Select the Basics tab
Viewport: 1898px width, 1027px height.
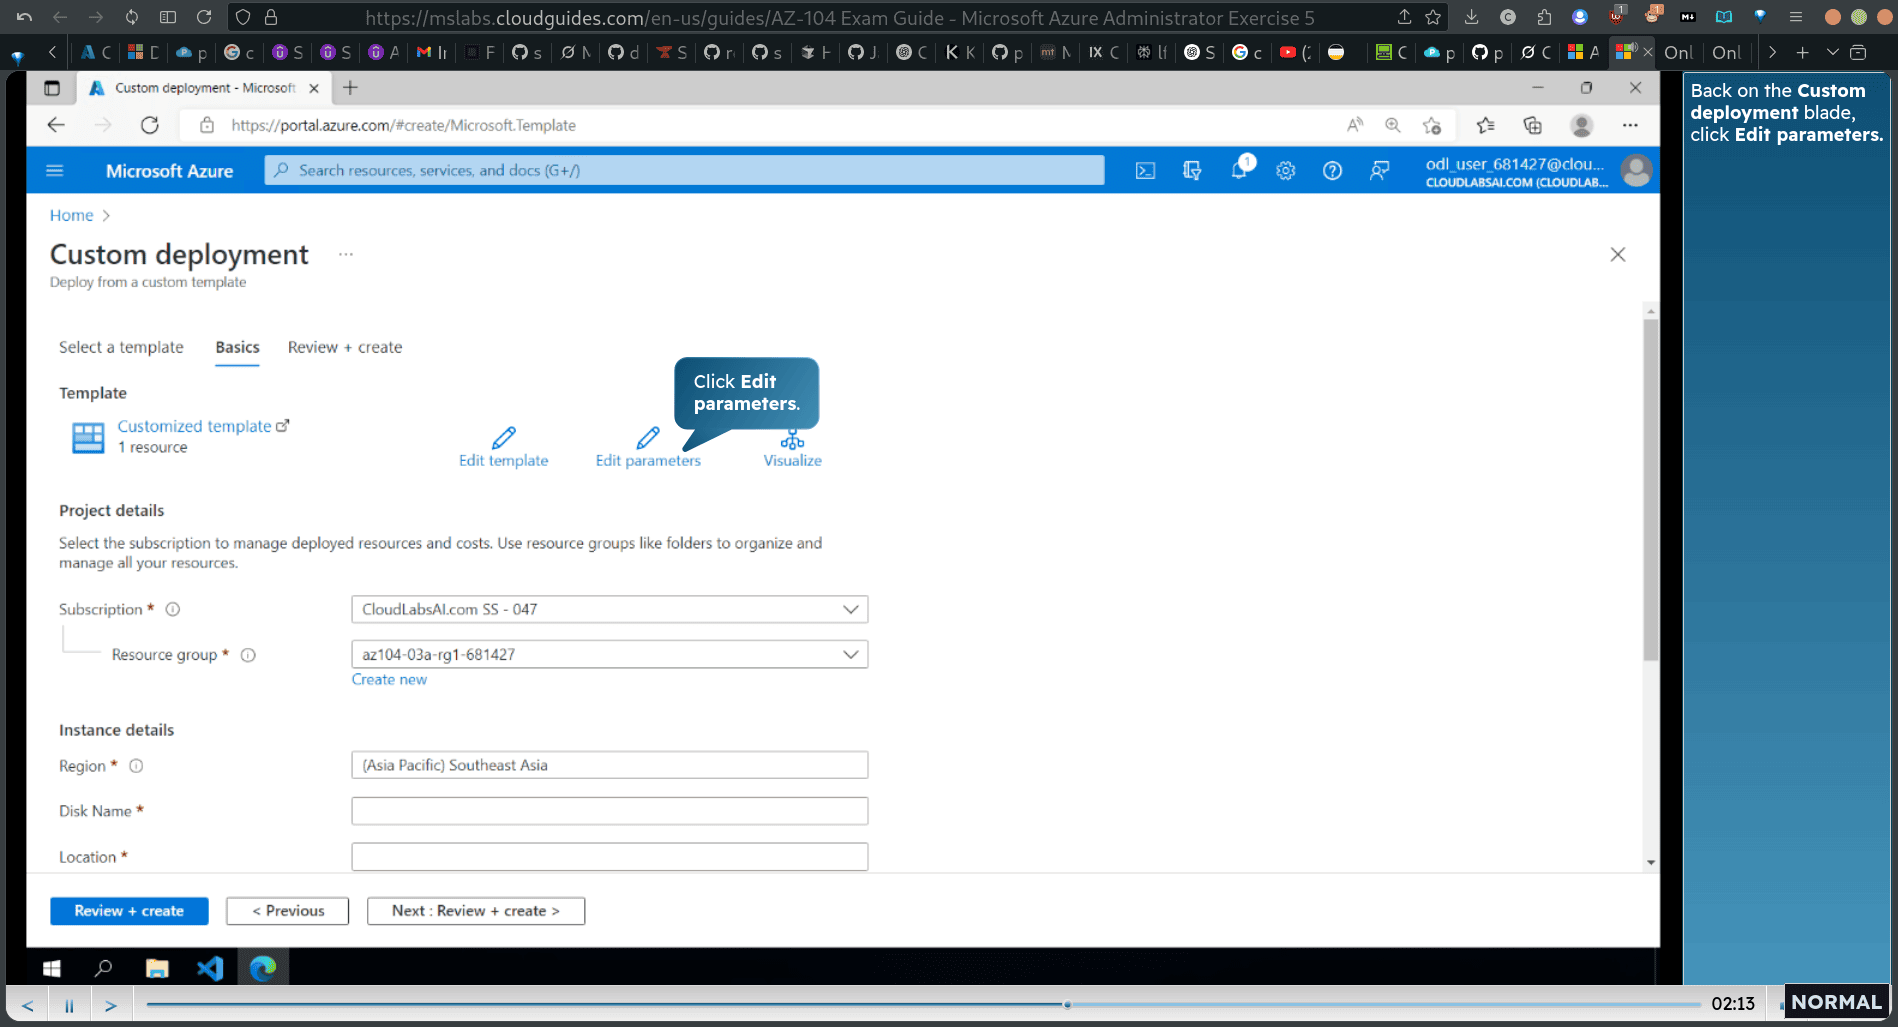coord(237,347)
